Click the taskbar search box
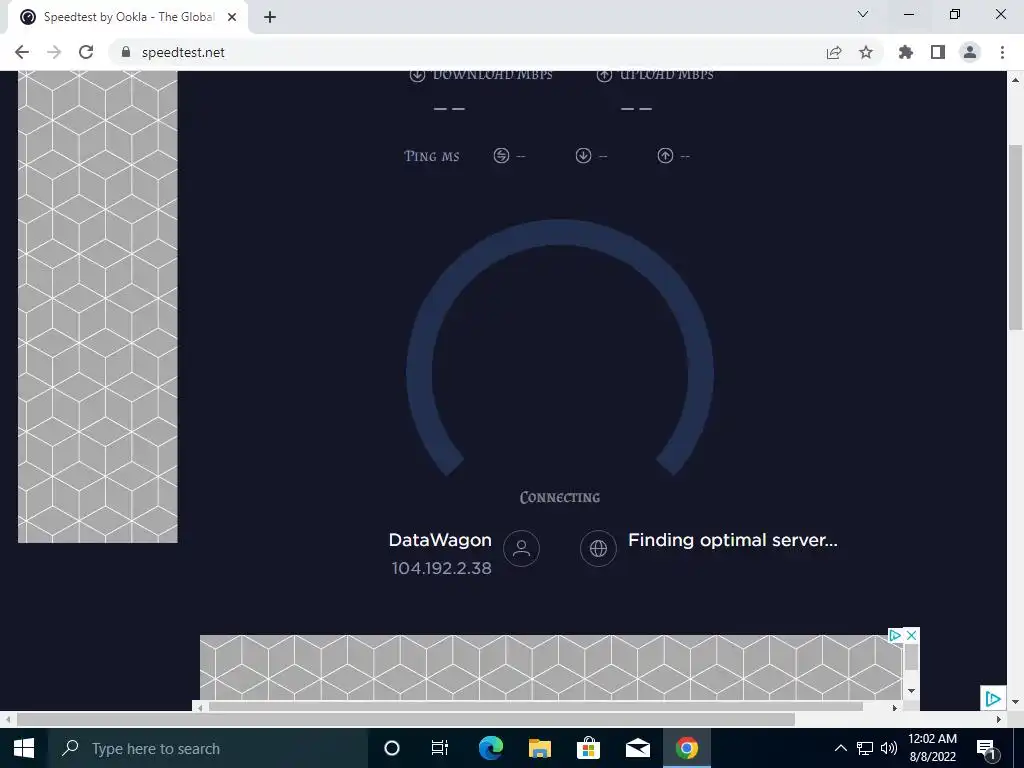The height and width of the screenshot is (768, 1024). click(208, 748)
